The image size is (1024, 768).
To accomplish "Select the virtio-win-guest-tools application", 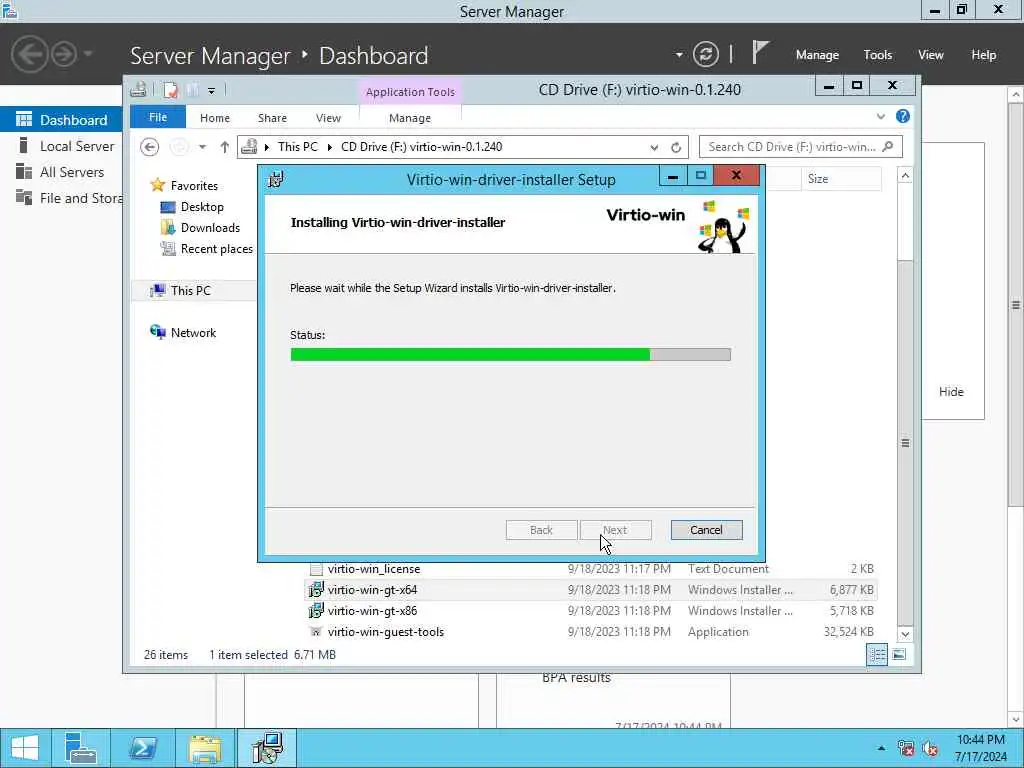I will [x=385, y=632].
